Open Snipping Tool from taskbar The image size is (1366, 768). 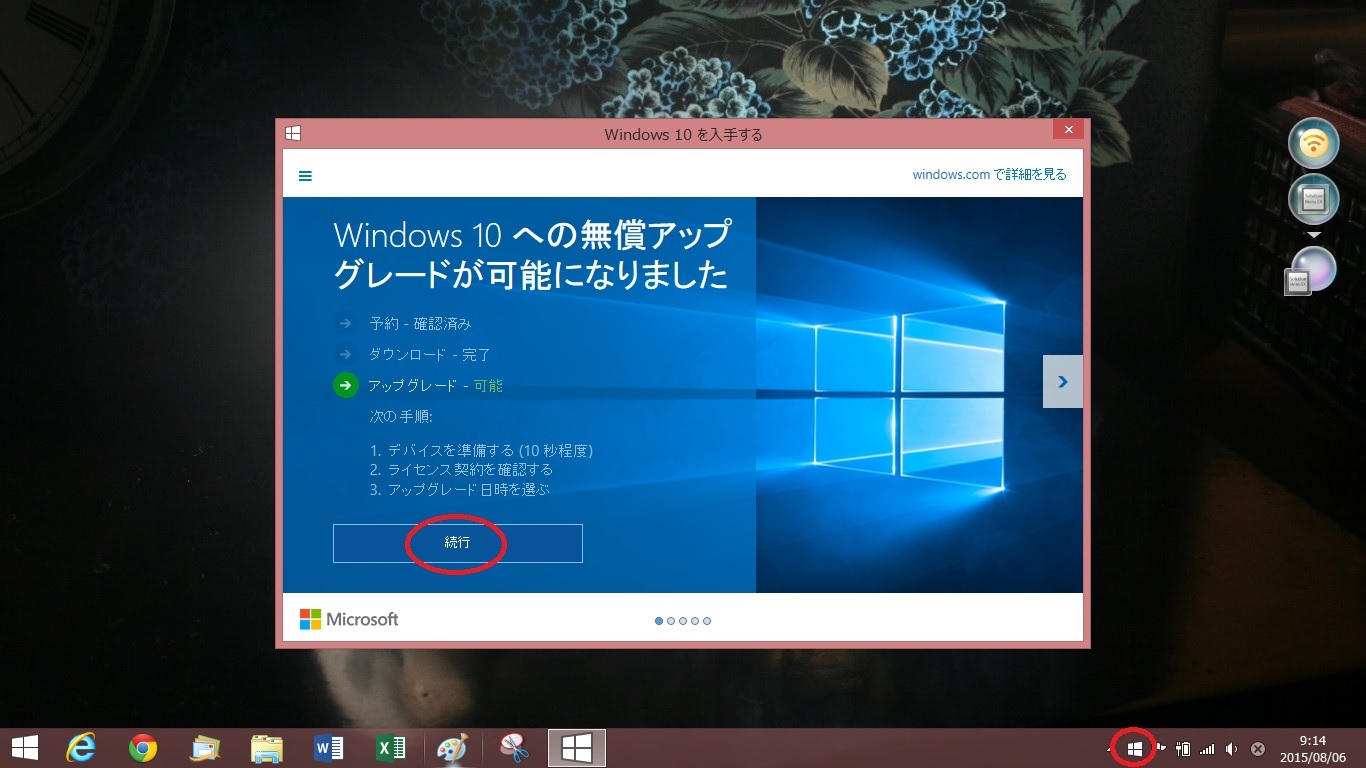coord(514,748)
